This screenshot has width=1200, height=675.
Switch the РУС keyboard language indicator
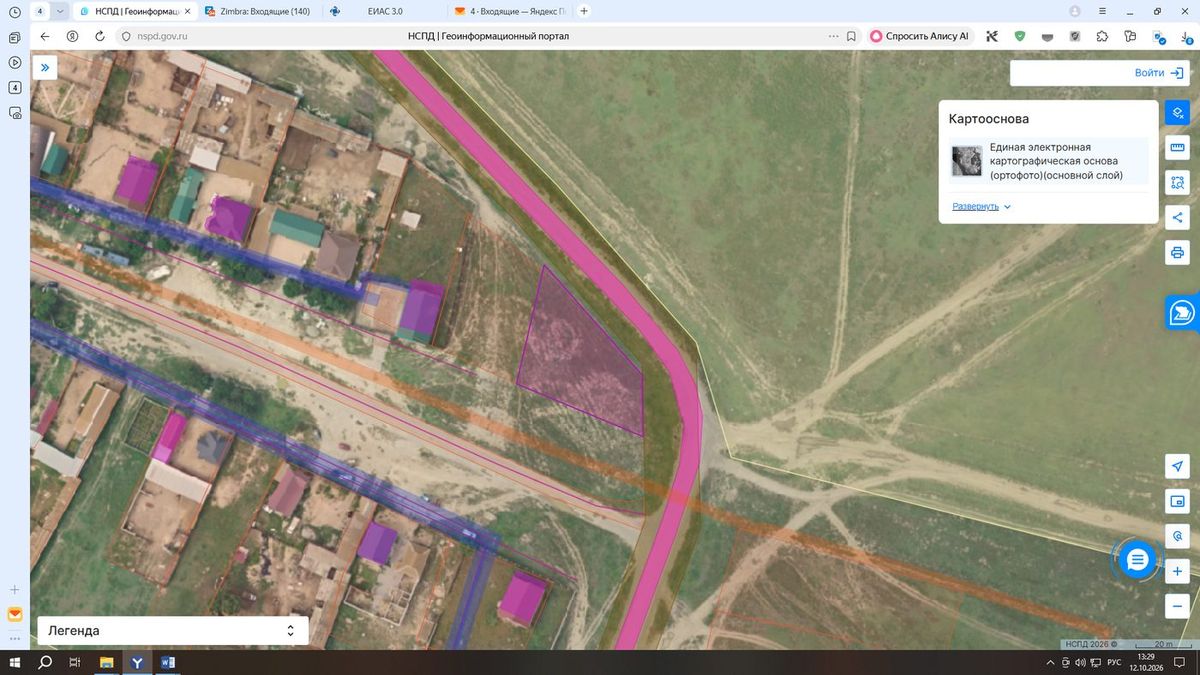tap(1113, 662)
